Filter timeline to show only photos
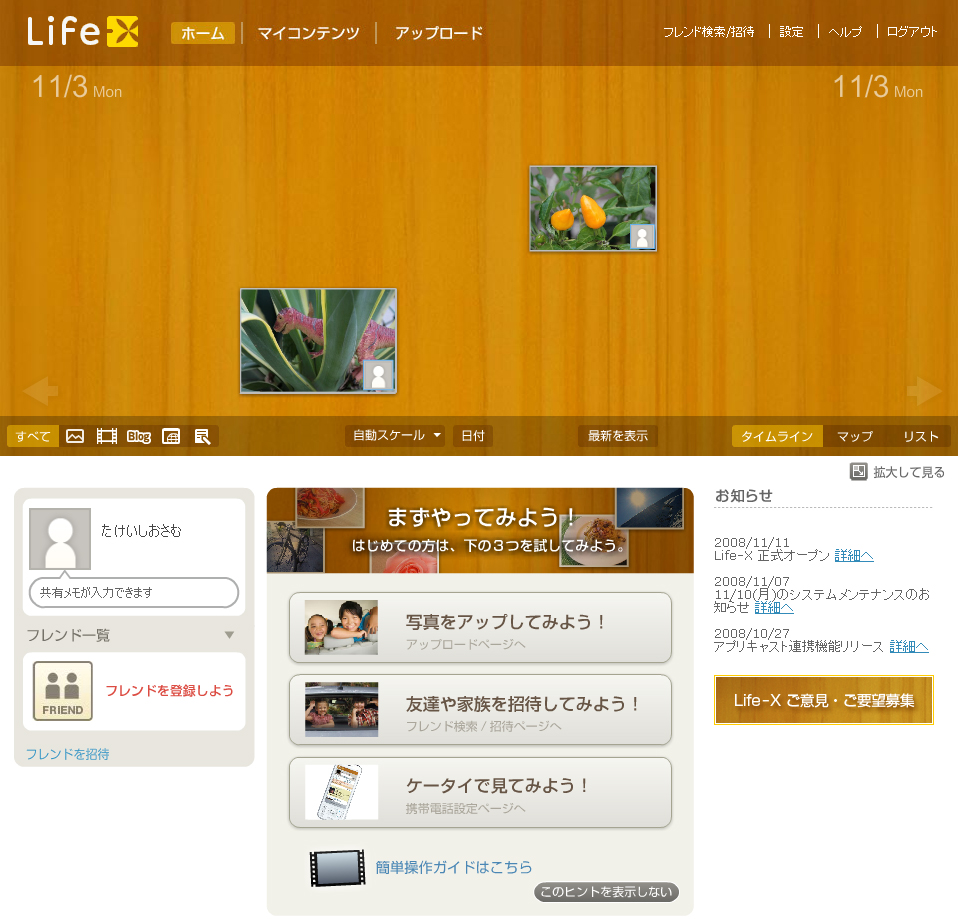This screenshot has width=958, height=919. pyautogui.click(x=75, y=436)
